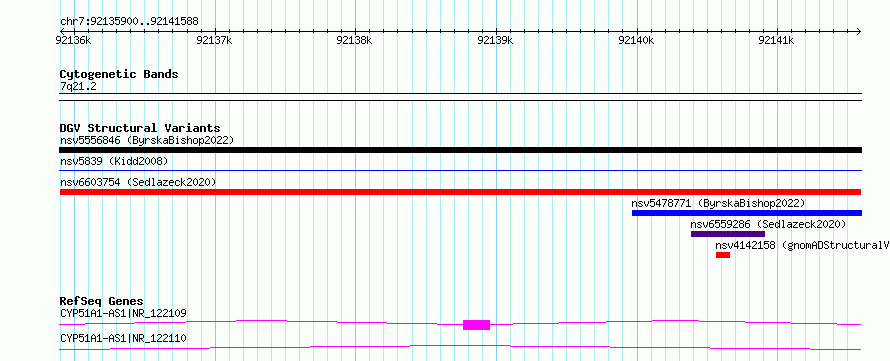
Task: Click the 7q21.2 cytogenetic band bar
Action: point(460,97)
